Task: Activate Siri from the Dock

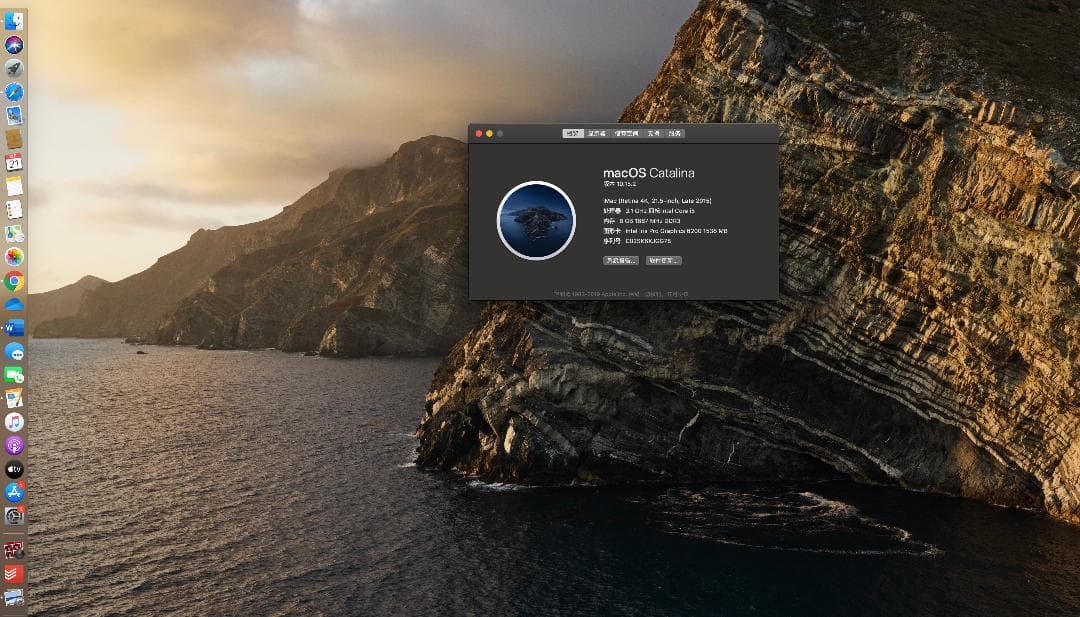Action: tap(14, 43)
